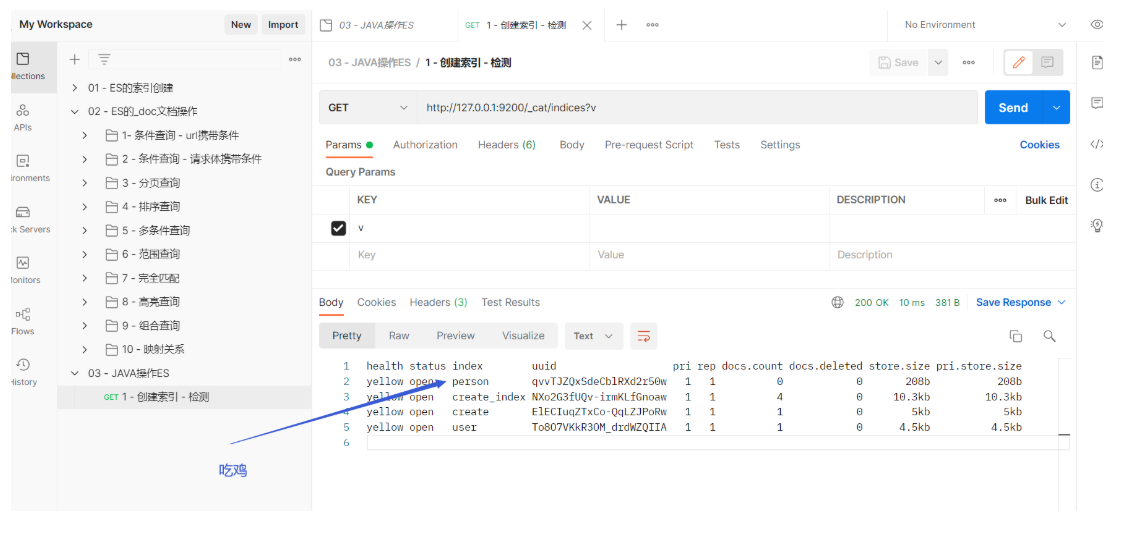
Task: Expand the '3 - 分页查询' folder
Action: click(x=84, y=183)
